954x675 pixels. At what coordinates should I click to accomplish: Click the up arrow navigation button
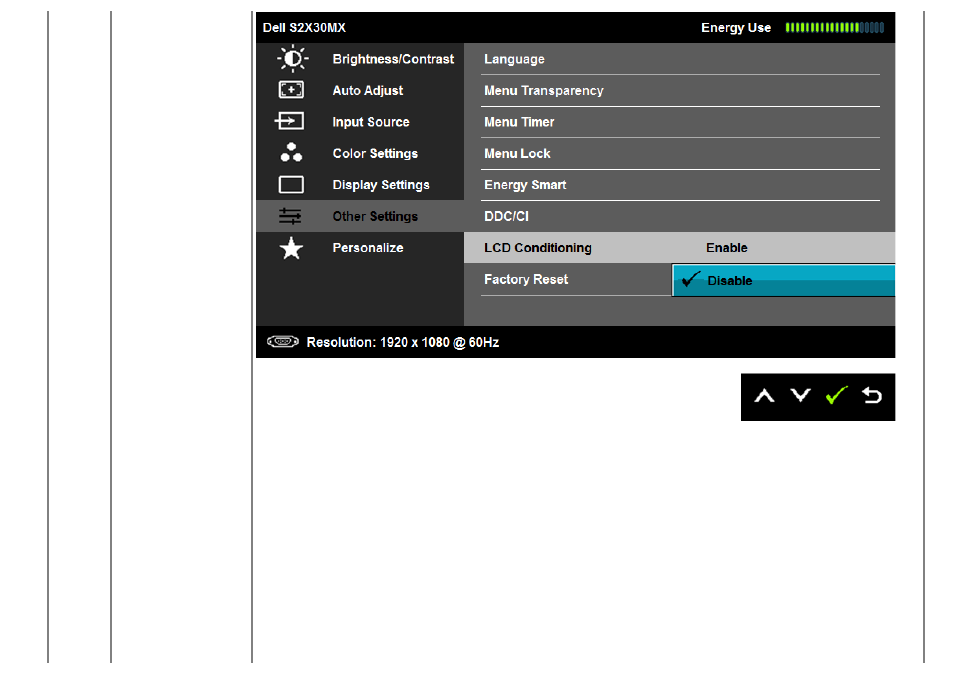pyautogui.click(x=764, y=396)
